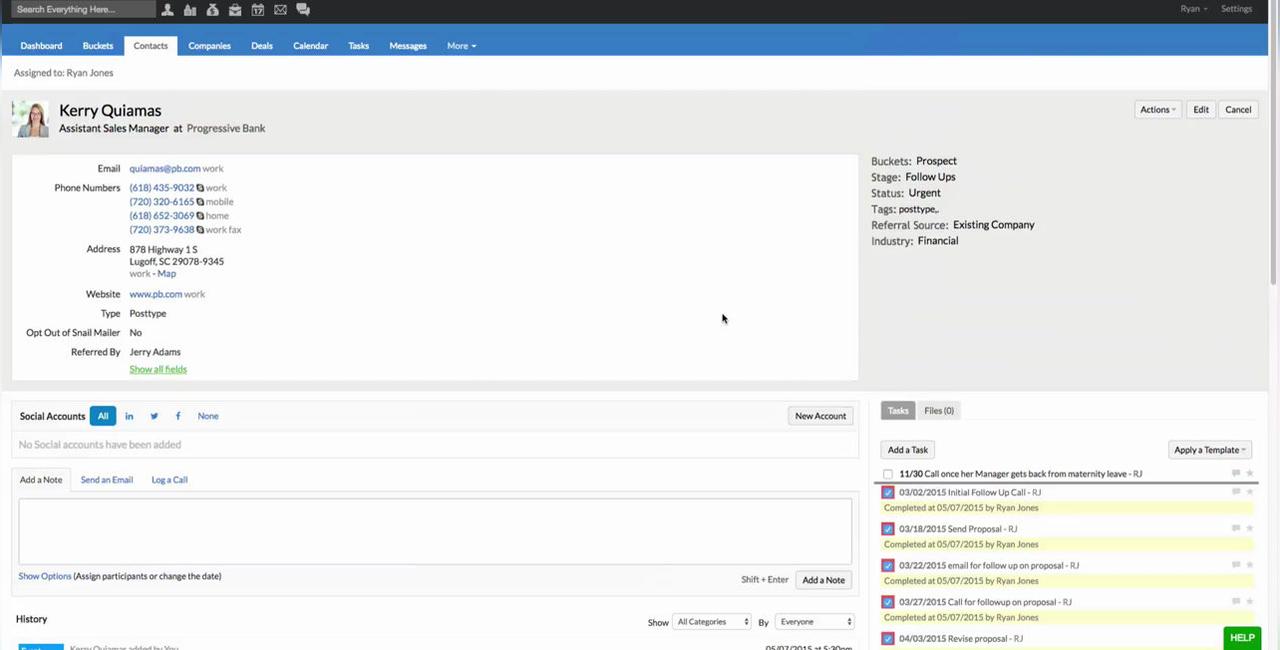Image resolution: width=1280 pixels, height=650 pixels.
Task: Expand the Apply a Template dropdown
Action: tap(1209, 450)
